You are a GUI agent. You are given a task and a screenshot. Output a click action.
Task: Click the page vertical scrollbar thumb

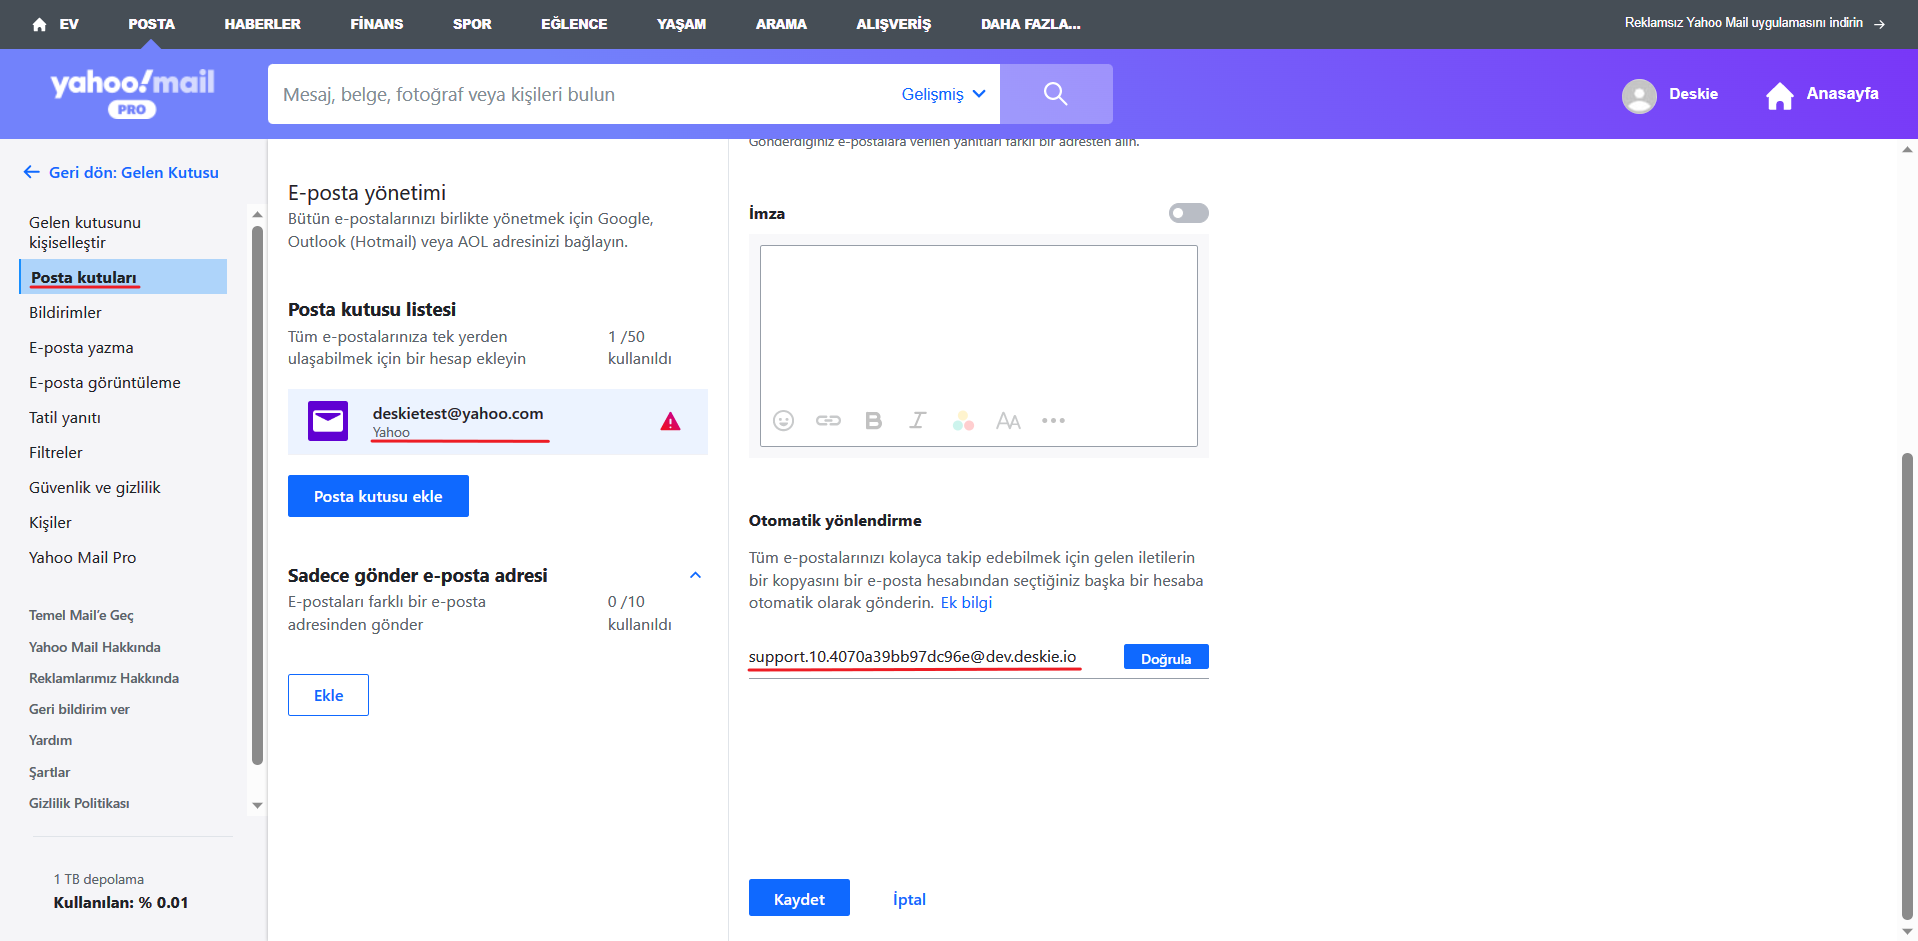(x=1907, y=686)
